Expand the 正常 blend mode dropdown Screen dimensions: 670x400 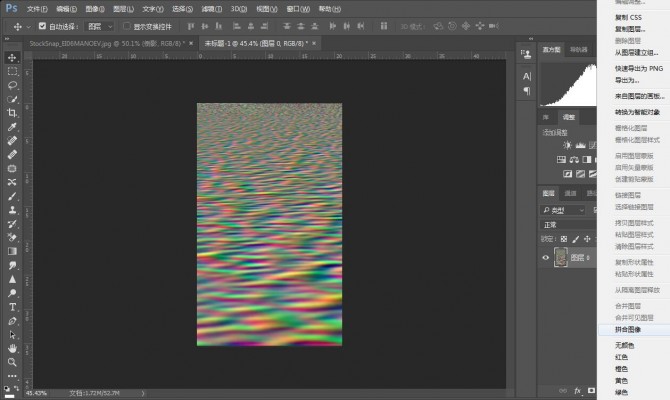coord(565,225)
